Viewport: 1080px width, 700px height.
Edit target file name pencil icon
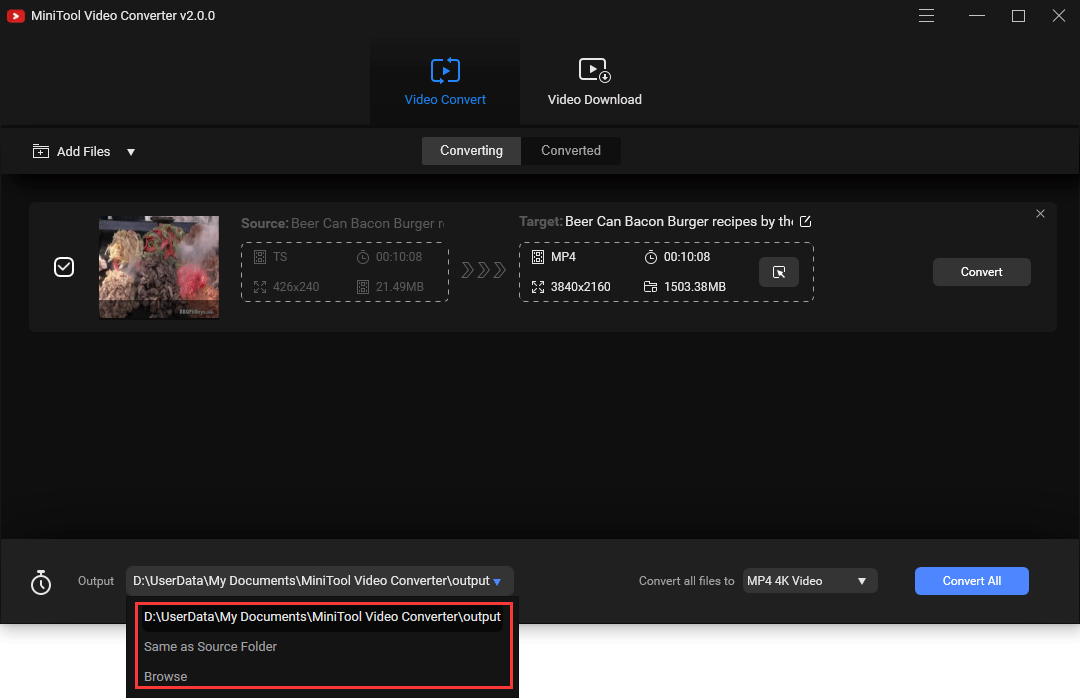click(806, 221)
